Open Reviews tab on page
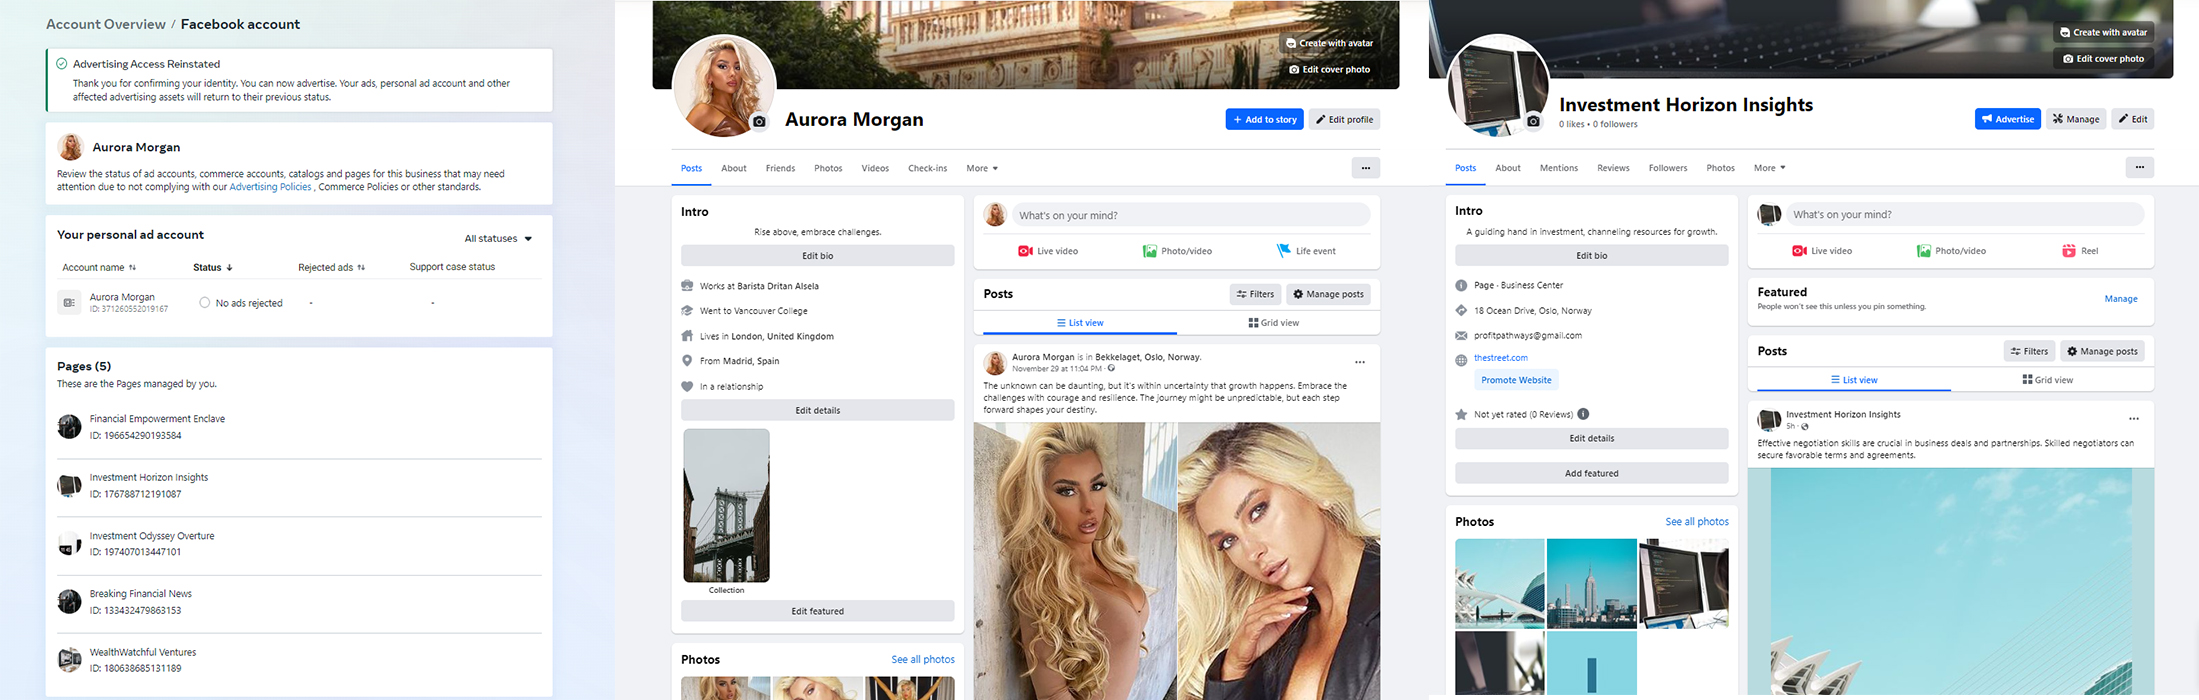Image resolution: width=2199 pixels, height=700 pixels. [1613, 168]
